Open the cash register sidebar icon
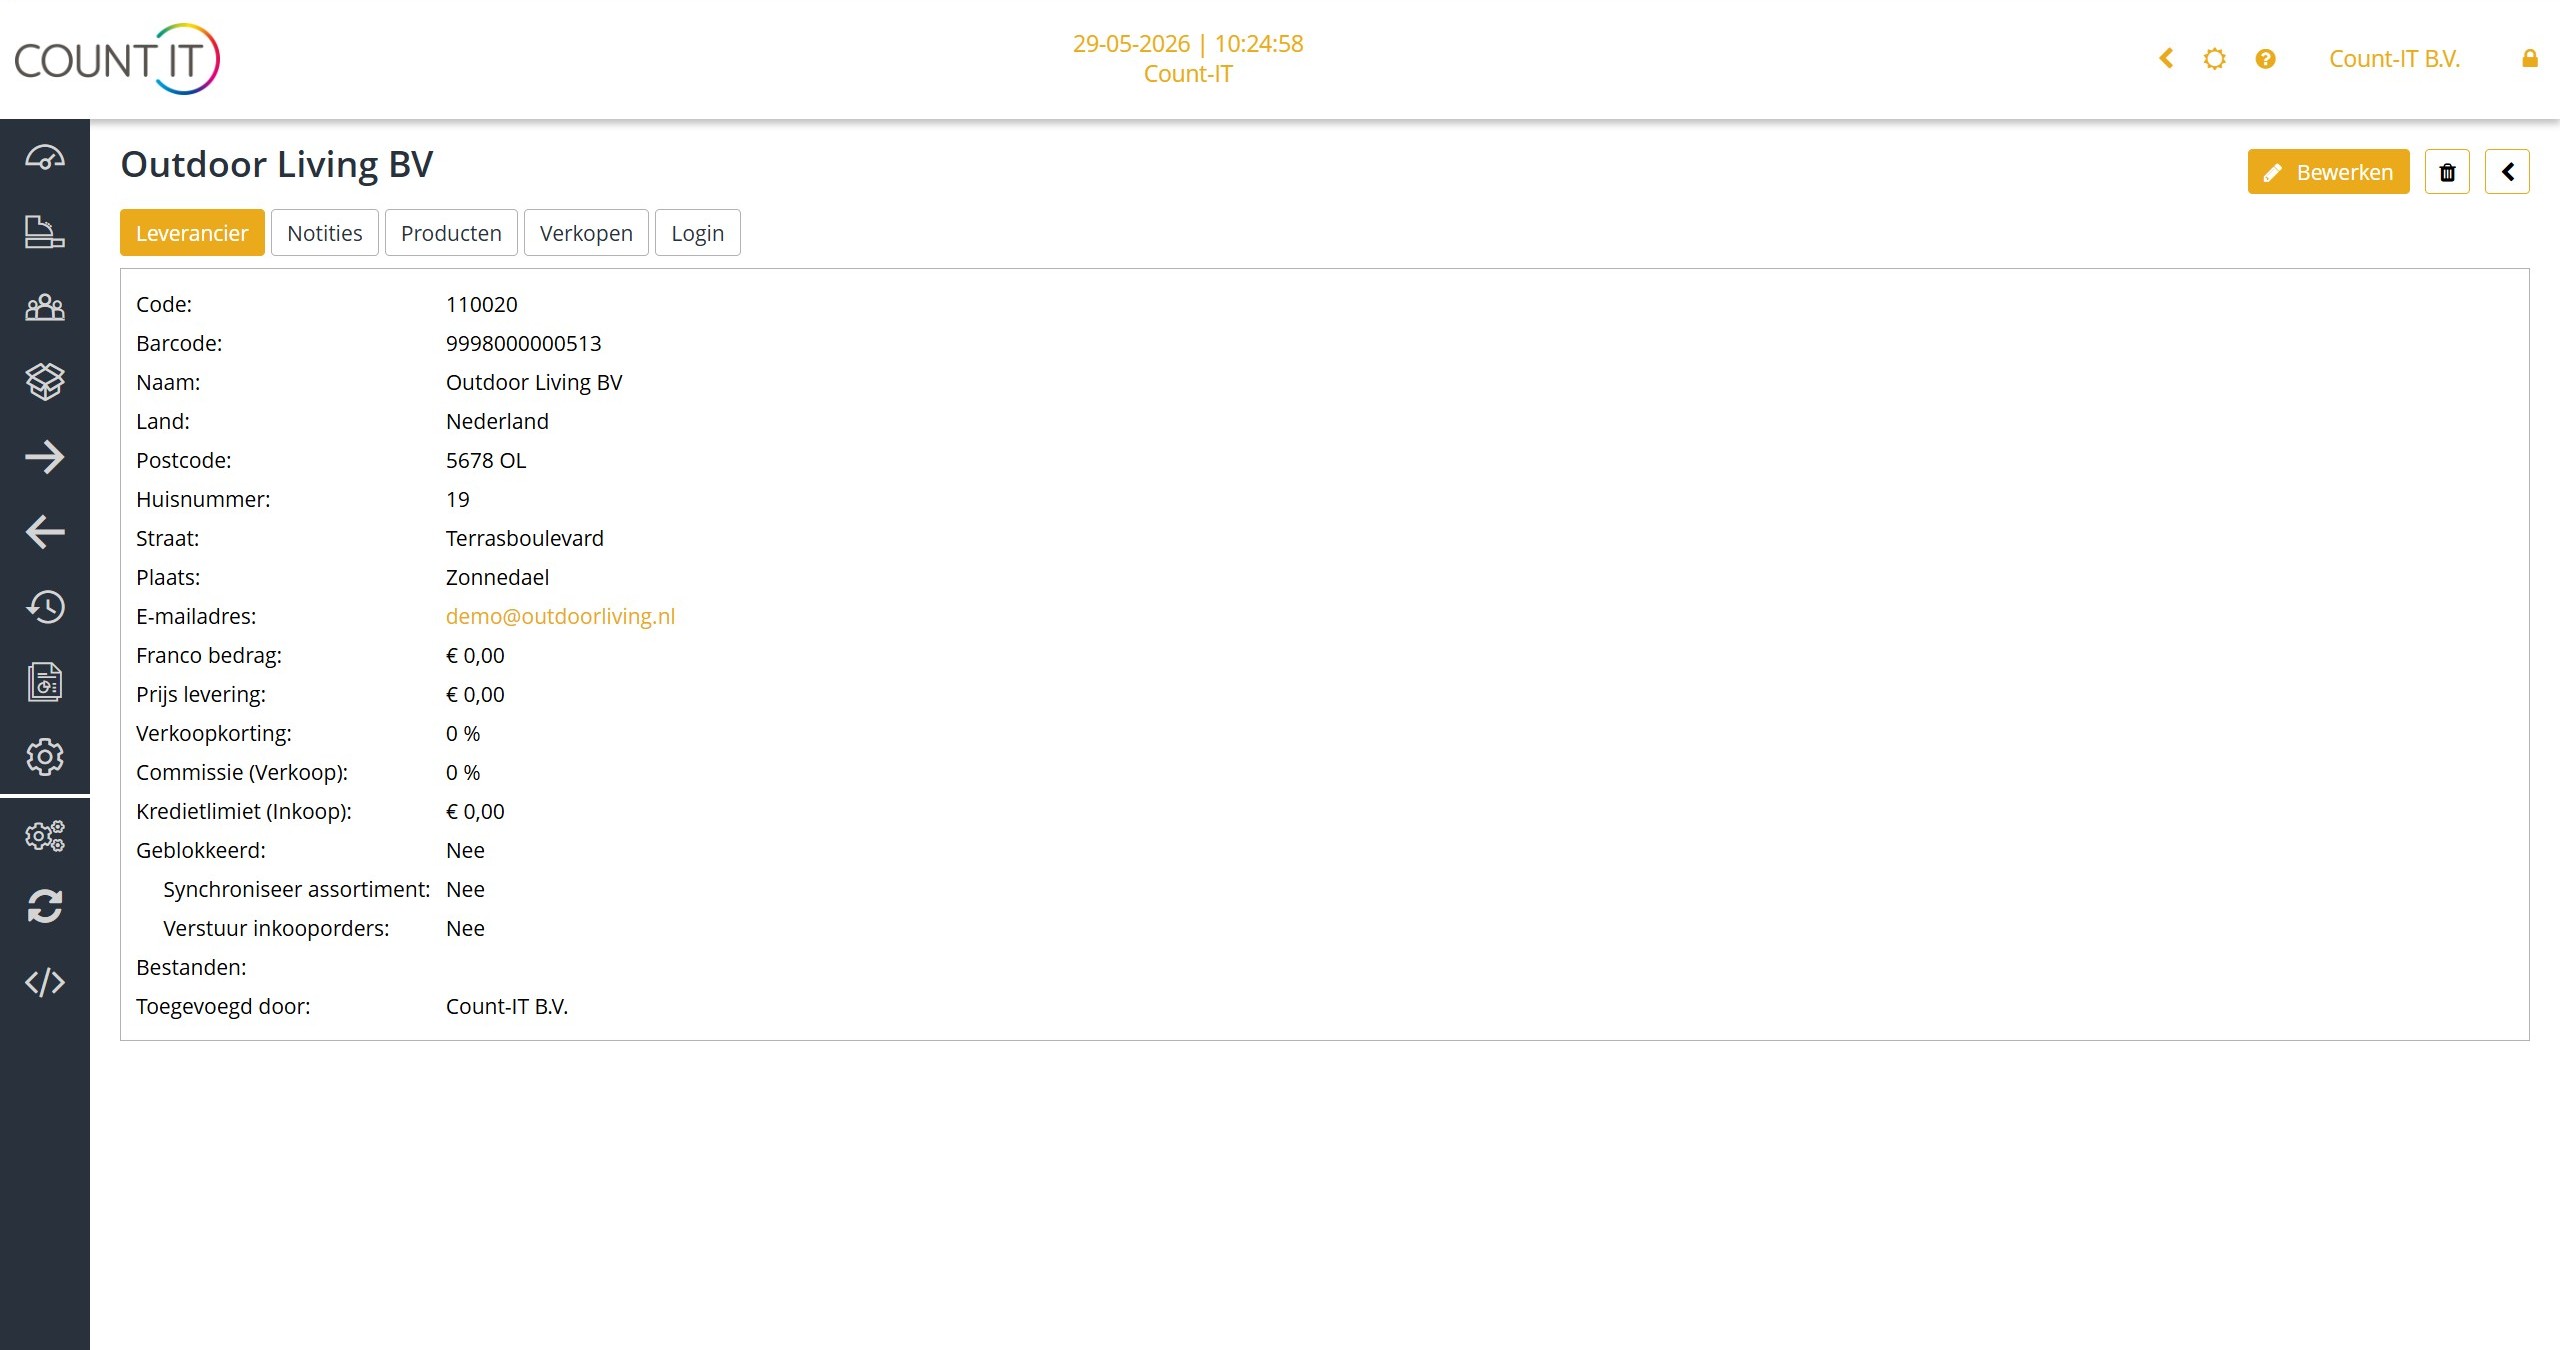This screenshot has height=1350, width=2560. [x=45, y=232]
